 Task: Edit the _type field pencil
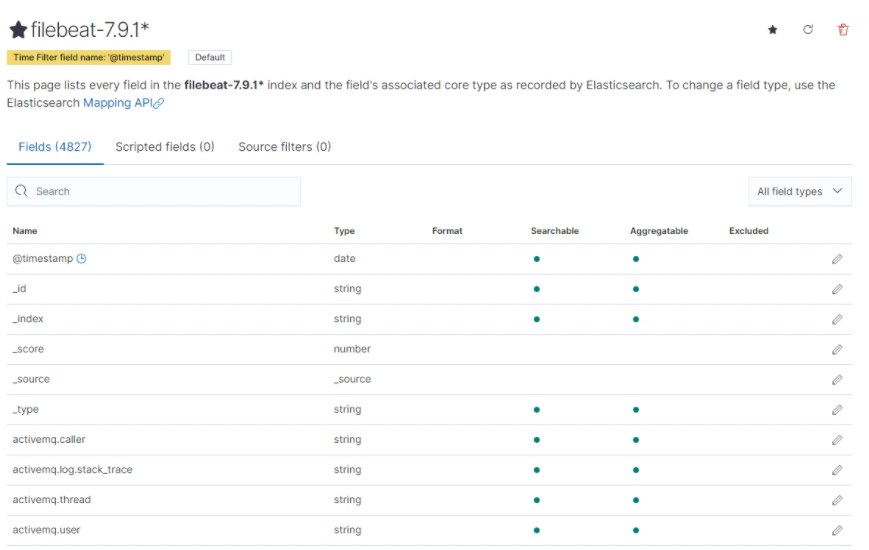(837, 410)
